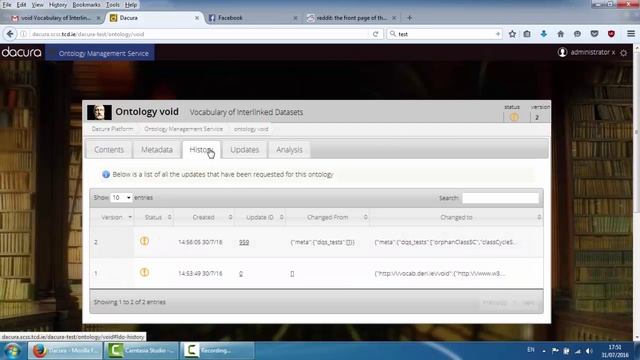Open the Recording taskbar item
This screenshot has height=360, width=640.
point(217,351)
